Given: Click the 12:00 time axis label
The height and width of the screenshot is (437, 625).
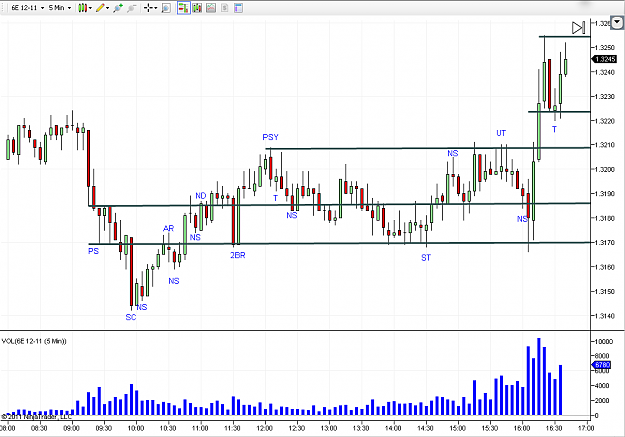Looking at the screenshot, I should point(264,428).
